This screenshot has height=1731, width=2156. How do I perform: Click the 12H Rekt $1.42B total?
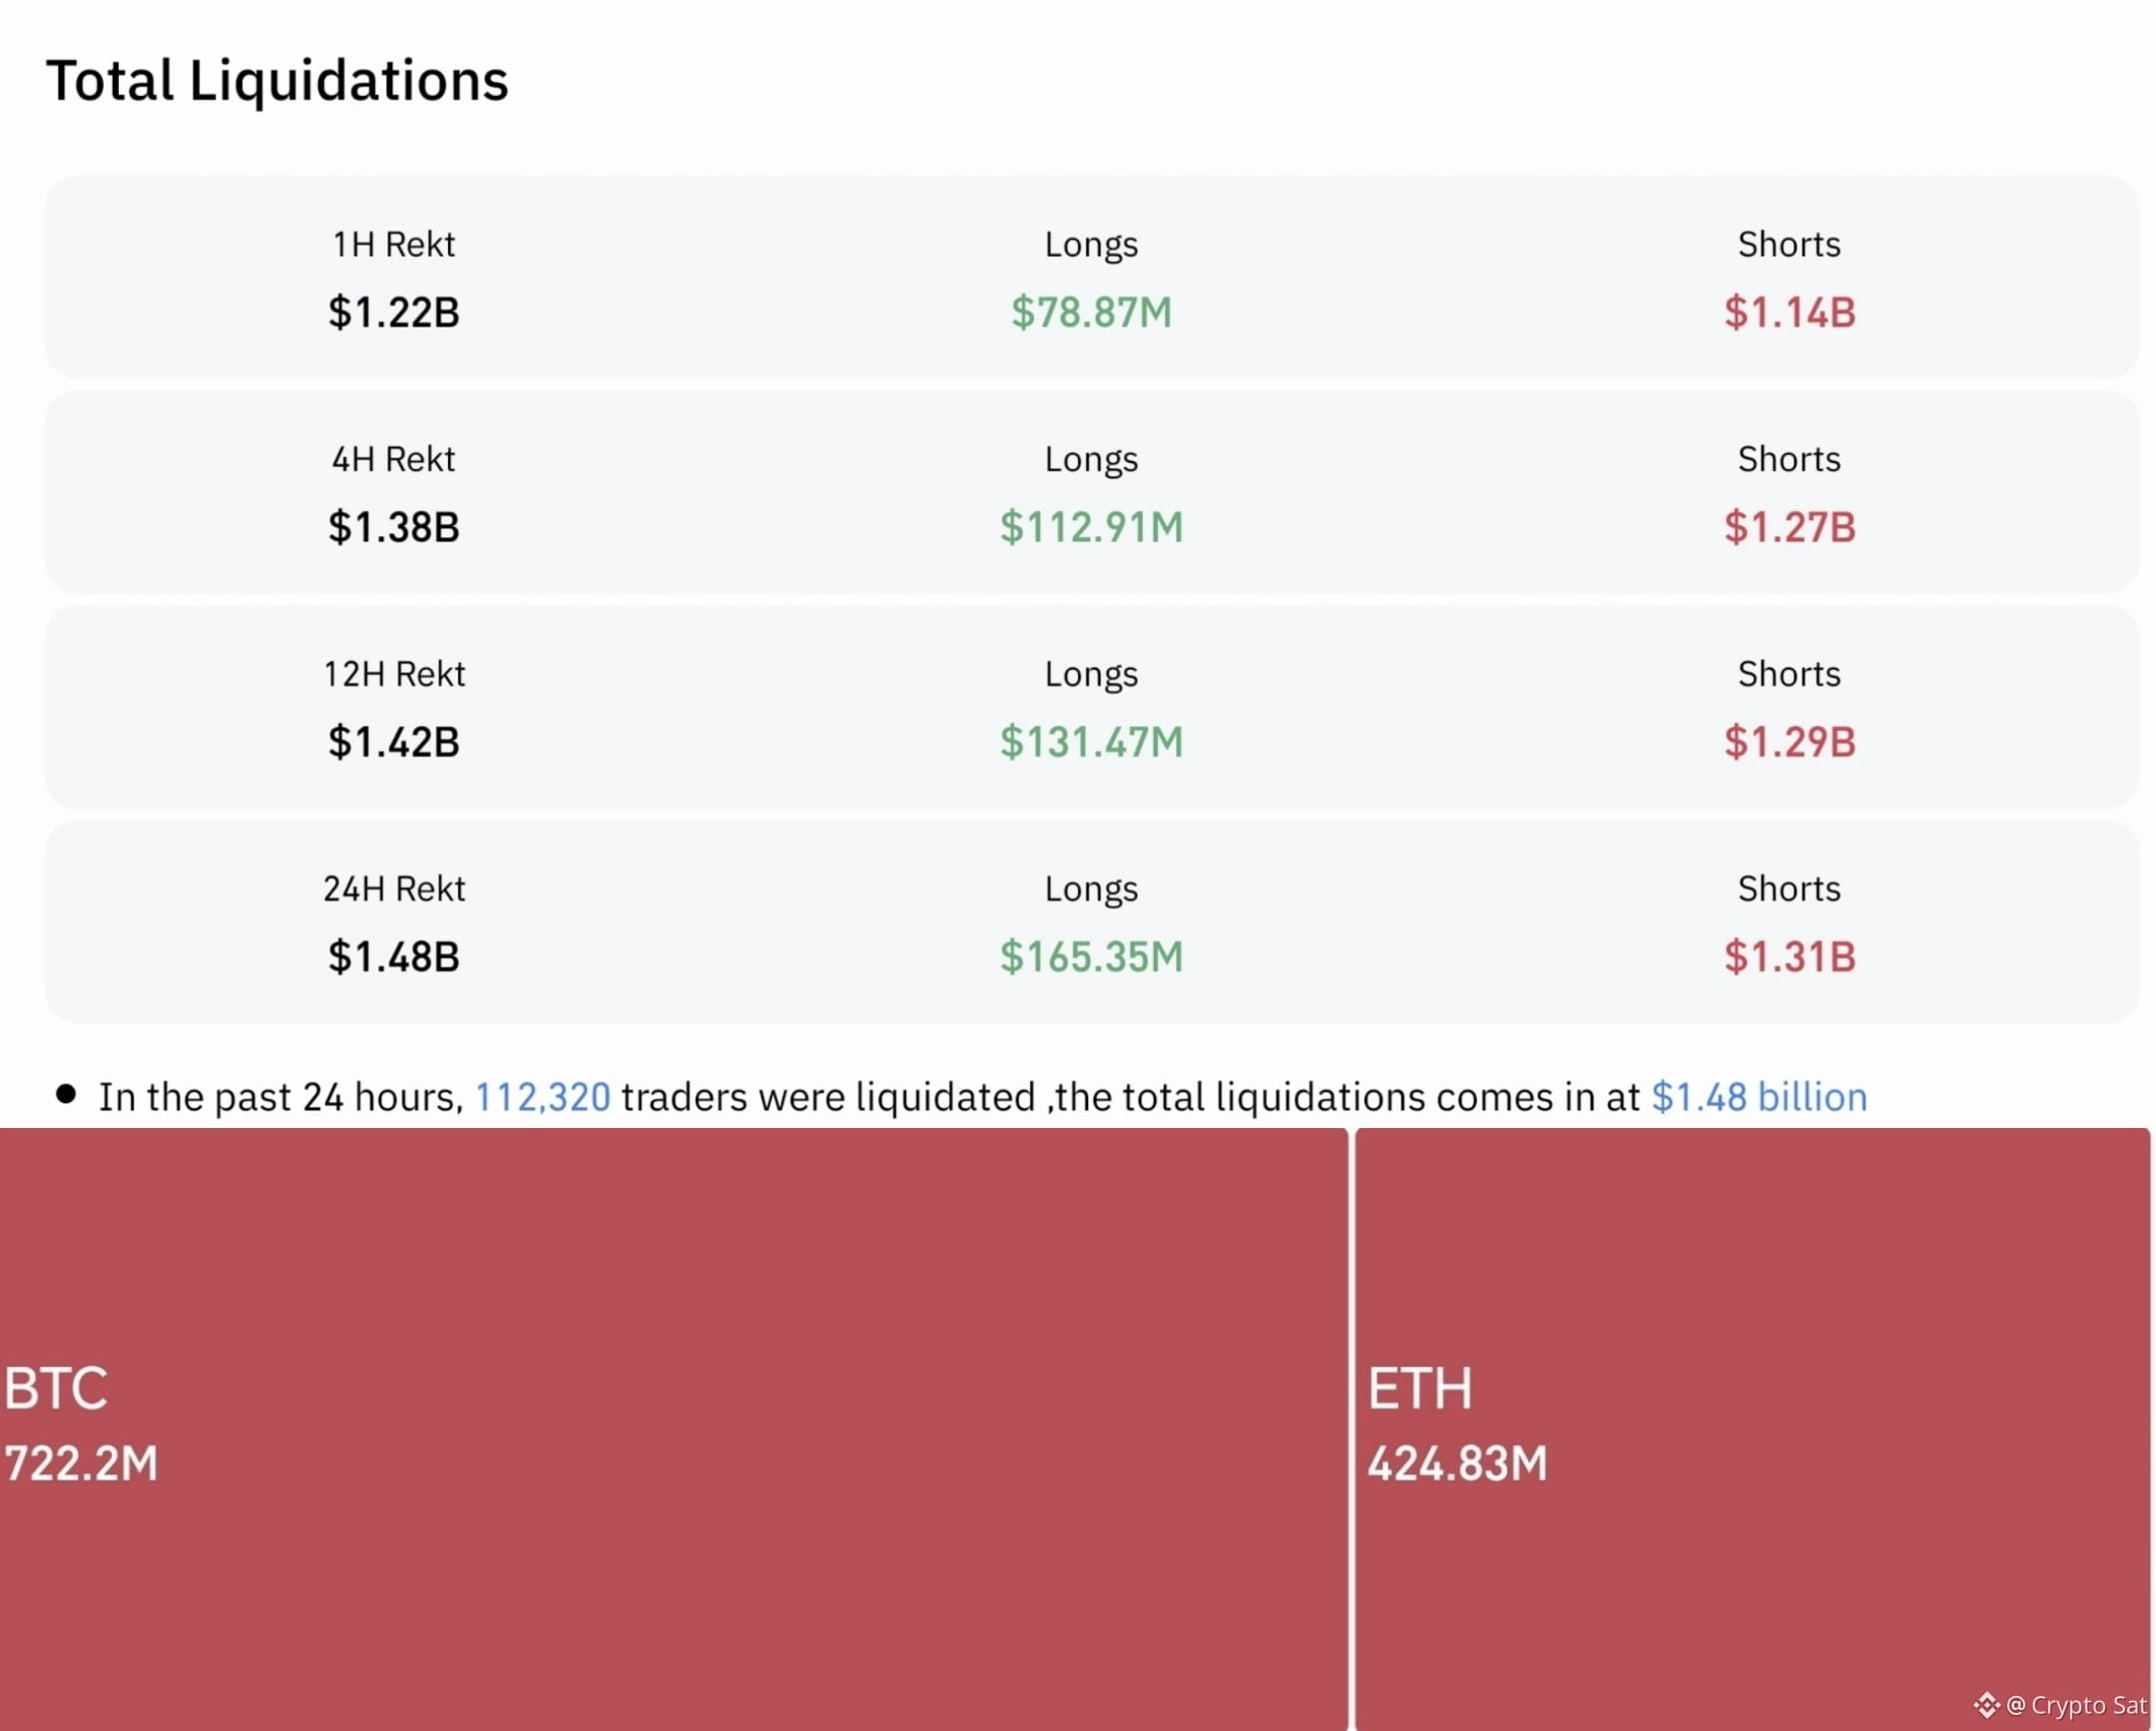pos(394,742)
